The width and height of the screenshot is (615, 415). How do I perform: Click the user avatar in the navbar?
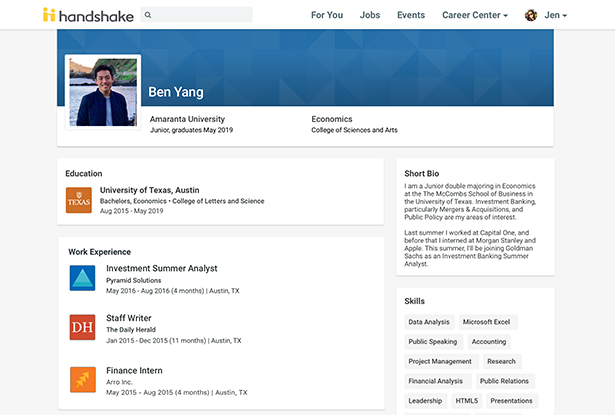click(531, 15)
